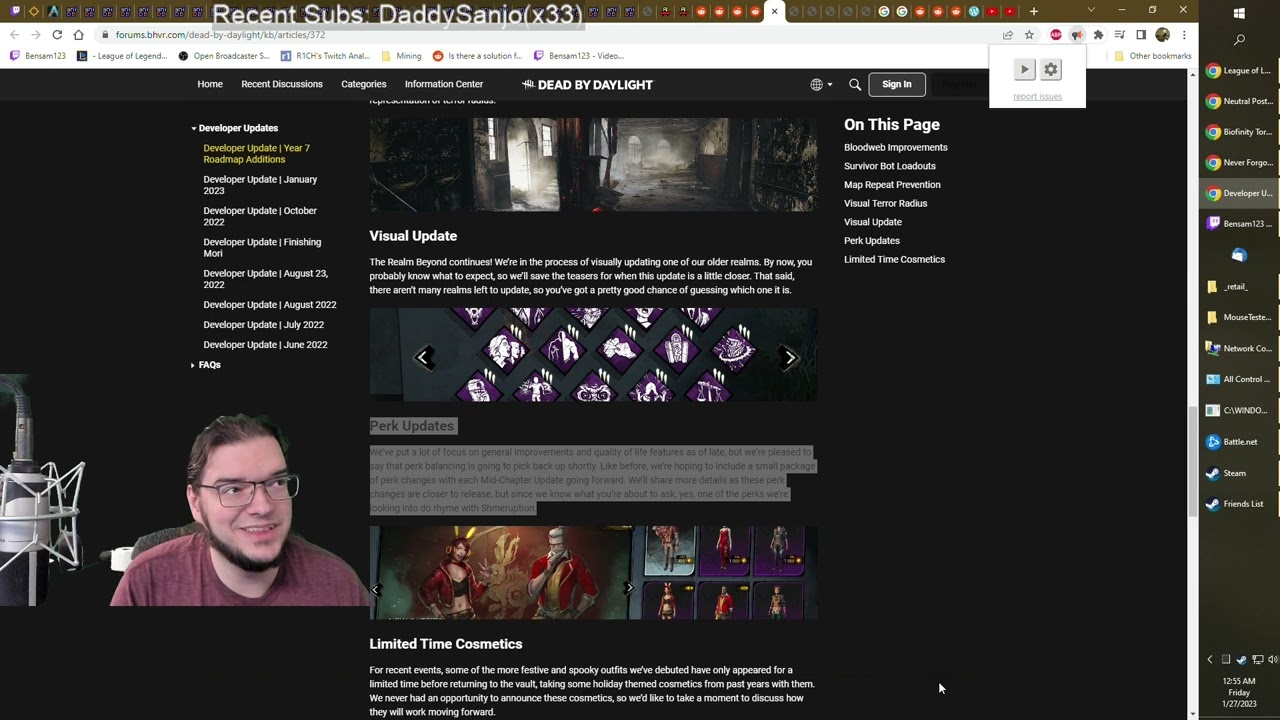
Task: Jump to Perk Updates in On This Page
Action: click(x=872, y=241)
